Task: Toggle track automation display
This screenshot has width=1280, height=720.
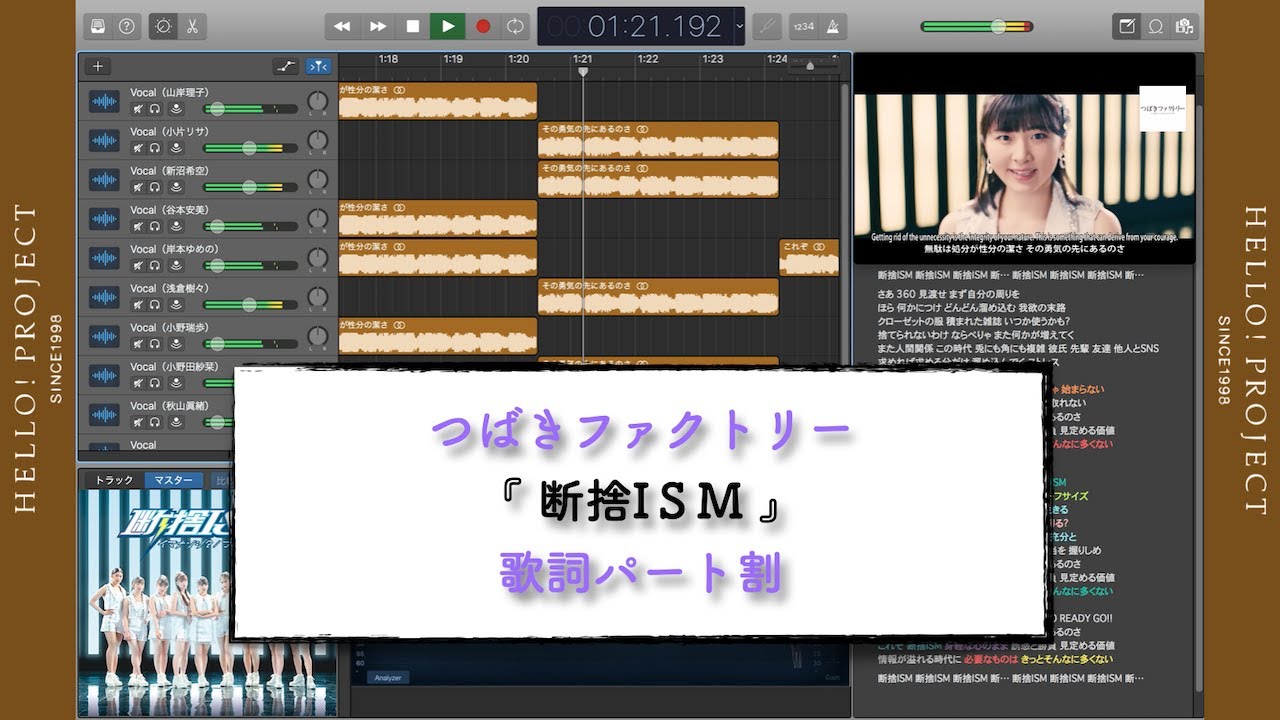Action: pyautogui.click(x=286, y=67)
